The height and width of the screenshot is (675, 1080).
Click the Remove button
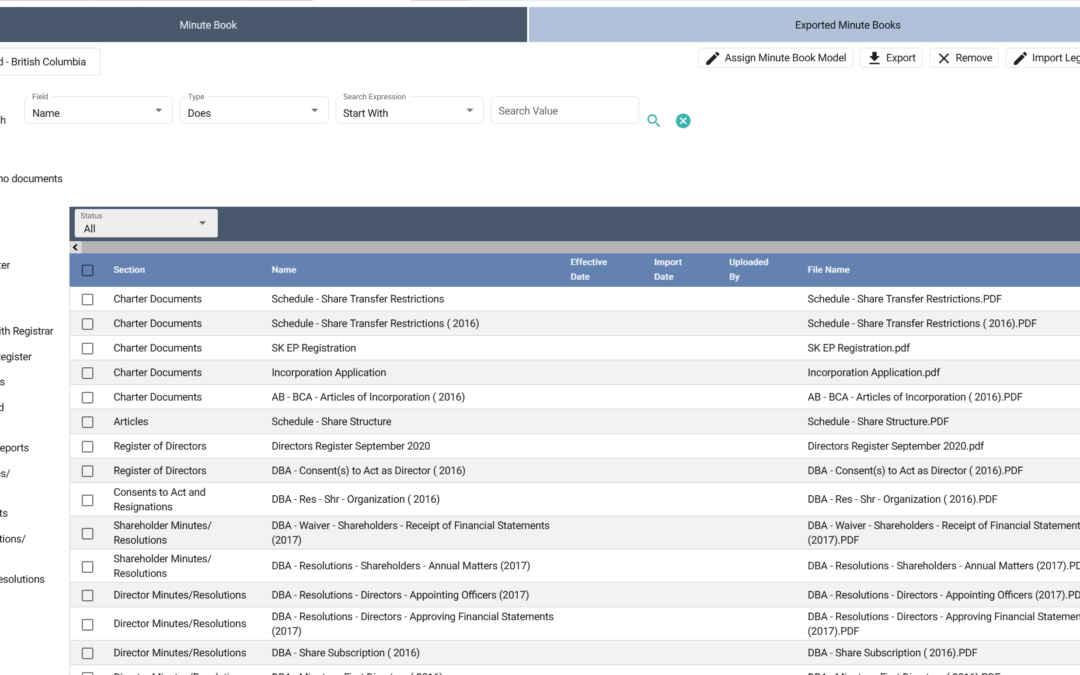point(964,58)
